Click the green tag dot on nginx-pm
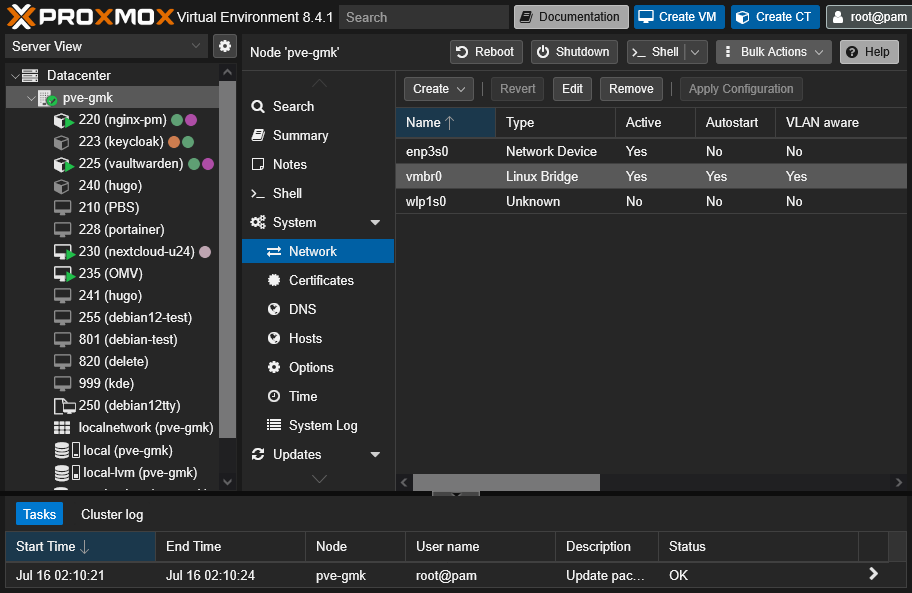The height and width of the screenshot is (593, 912). click(x=177, y=120)
